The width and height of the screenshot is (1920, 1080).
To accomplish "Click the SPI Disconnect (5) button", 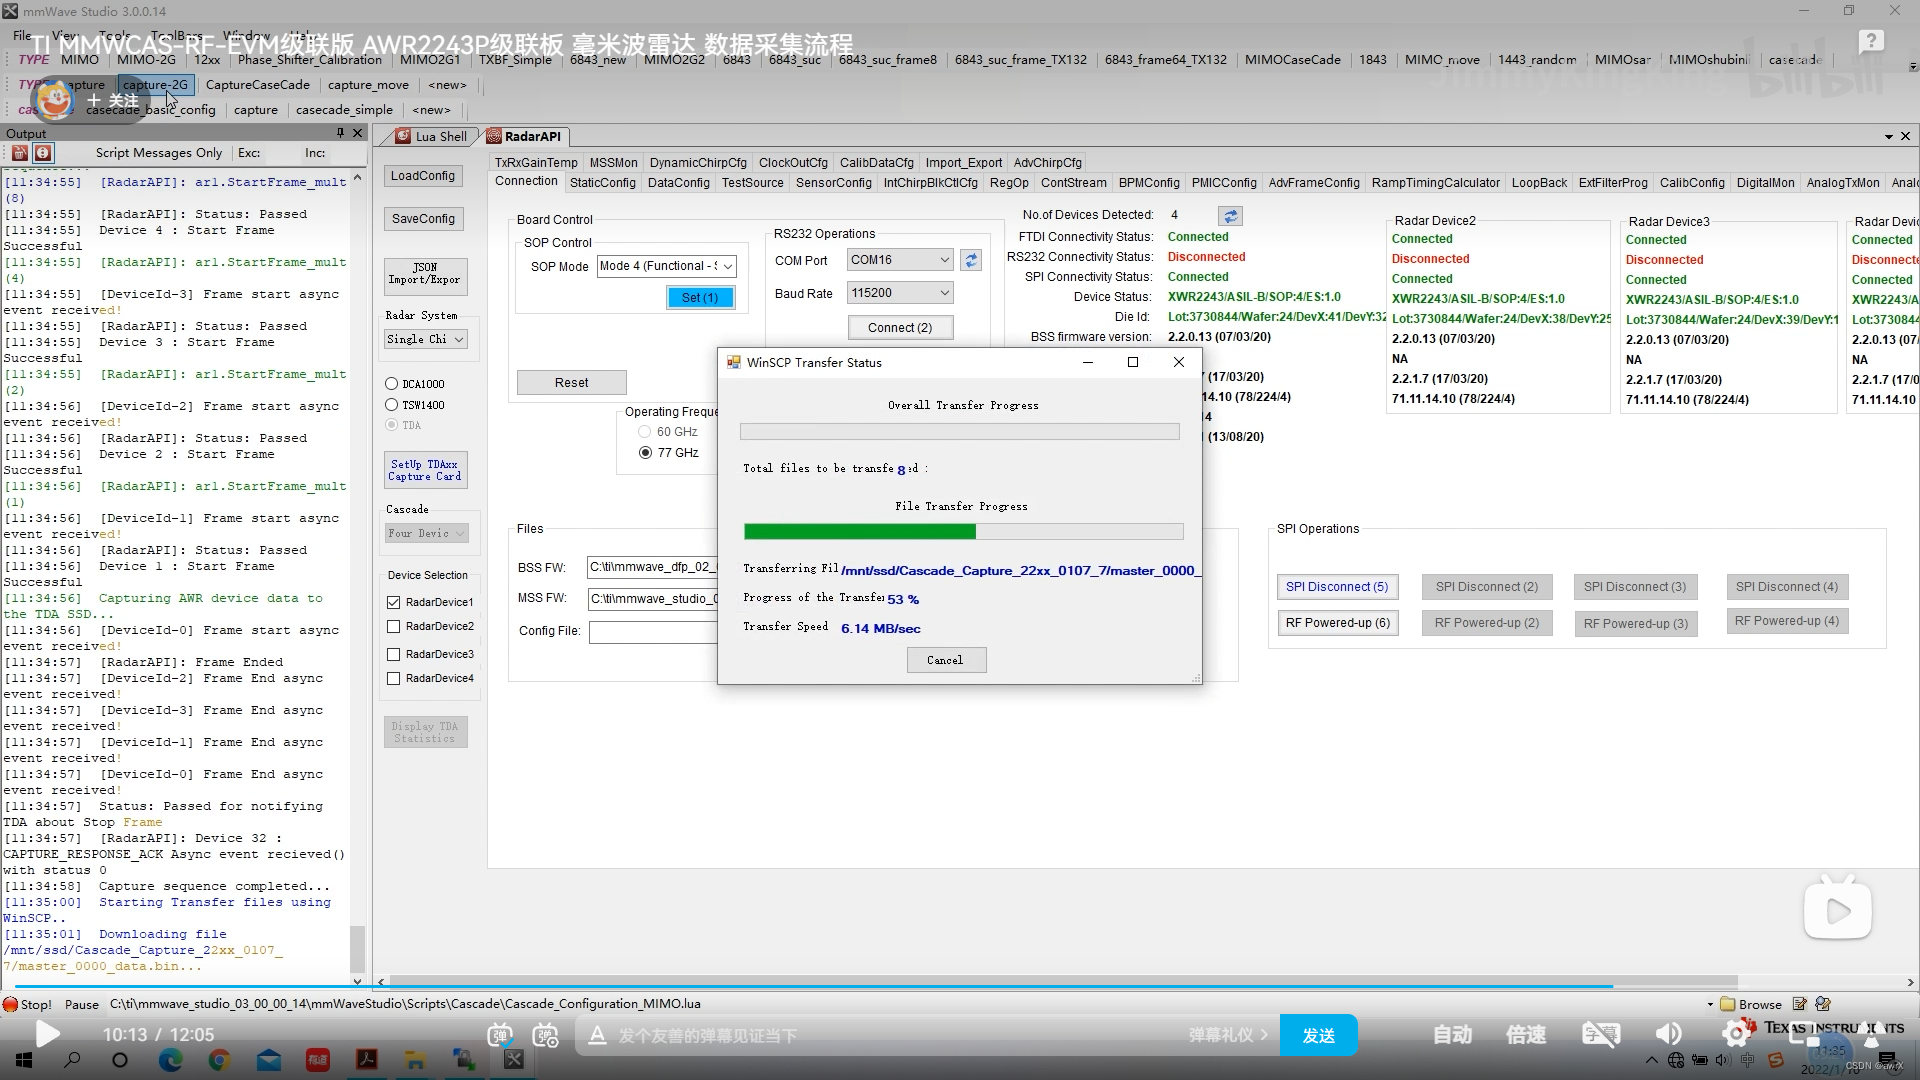I will [x=1336, y=587].
